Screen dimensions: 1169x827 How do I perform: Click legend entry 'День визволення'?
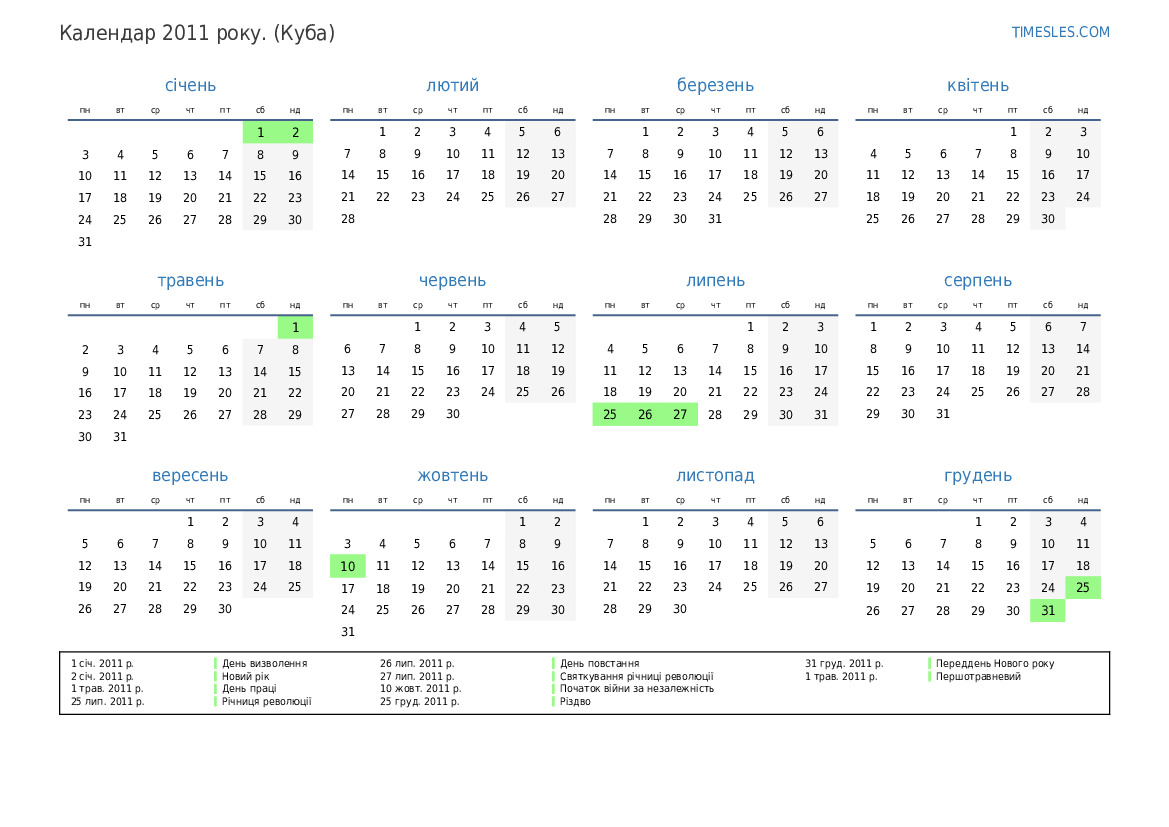point(265,664)
